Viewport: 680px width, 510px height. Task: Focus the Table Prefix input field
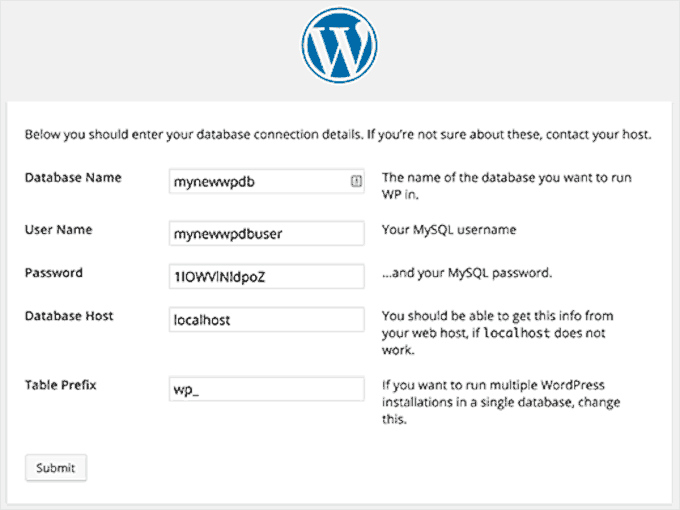point(267,389)
